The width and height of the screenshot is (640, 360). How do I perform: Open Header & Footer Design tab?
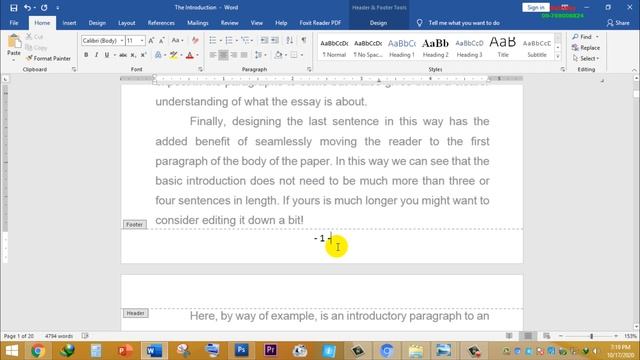click(x=378, y=23)
